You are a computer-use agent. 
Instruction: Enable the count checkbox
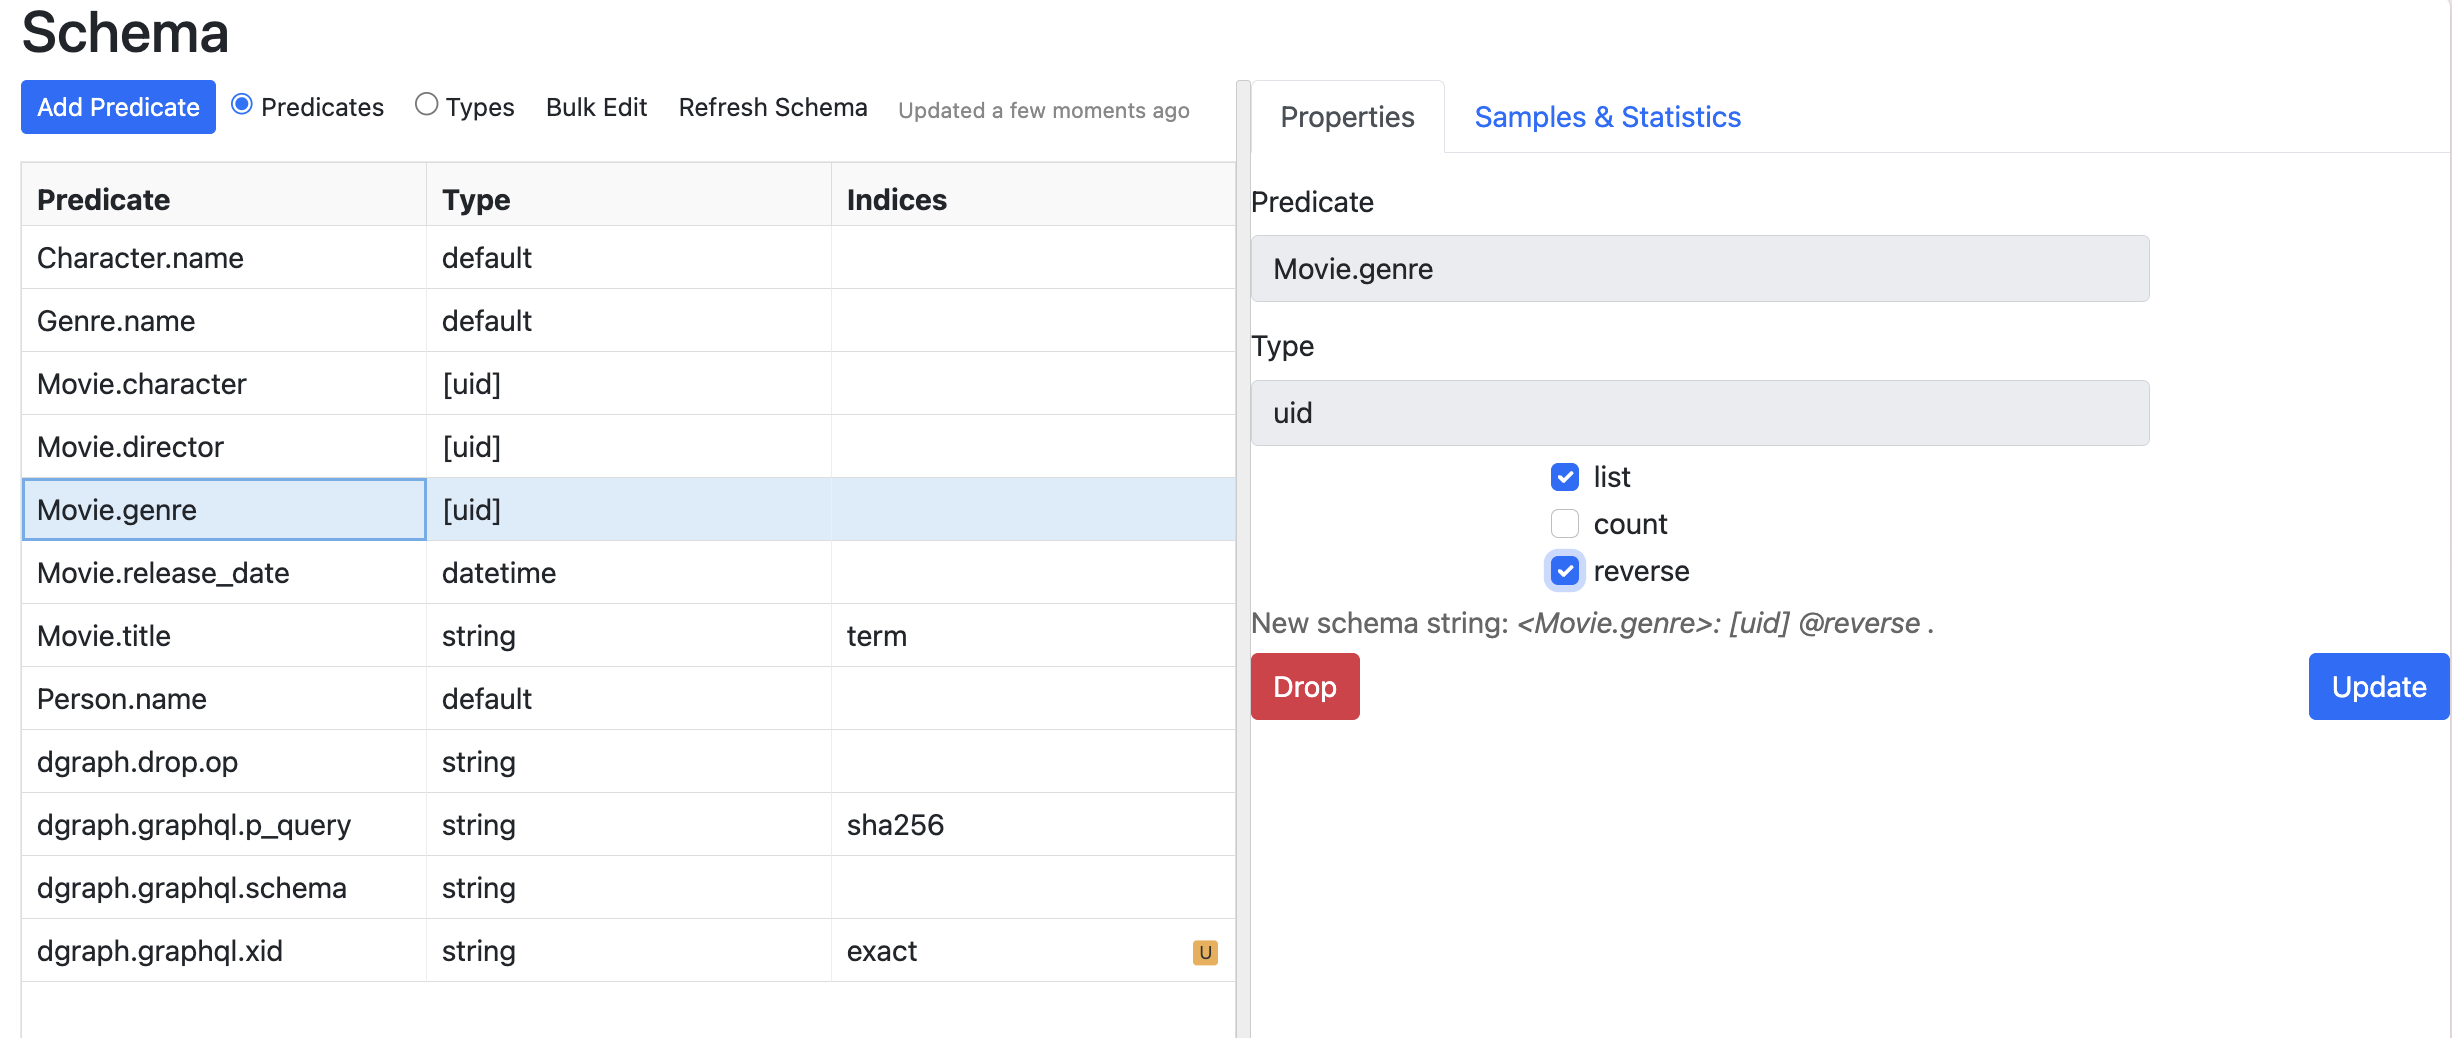(1564, 524)
